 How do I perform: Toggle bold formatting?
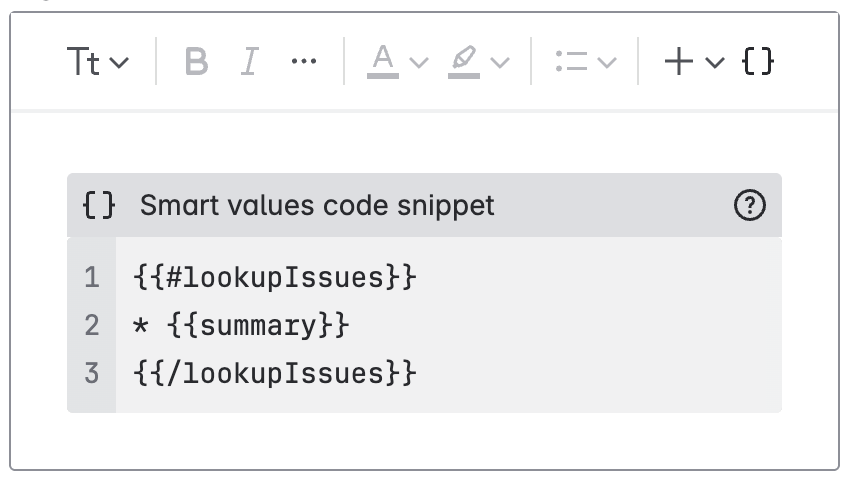point(197,62)
